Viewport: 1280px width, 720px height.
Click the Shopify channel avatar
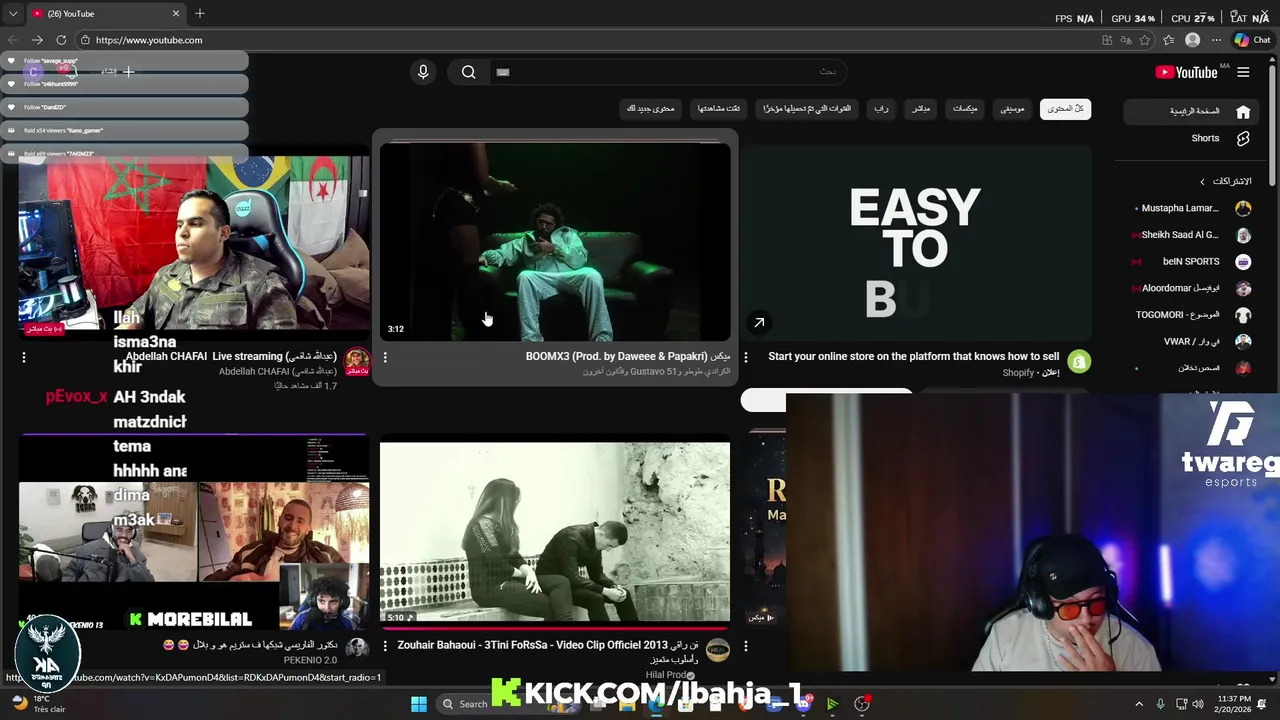point(1079,361)
